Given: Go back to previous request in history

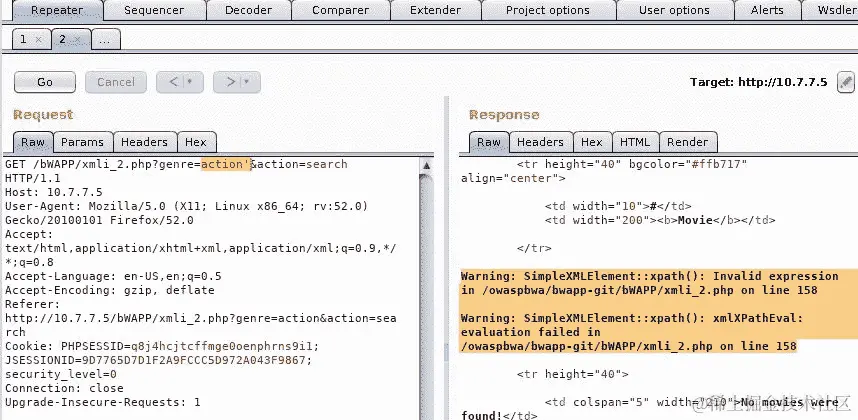Looking at the screenshot, I should pyautogui.click(x=173, y=82).
